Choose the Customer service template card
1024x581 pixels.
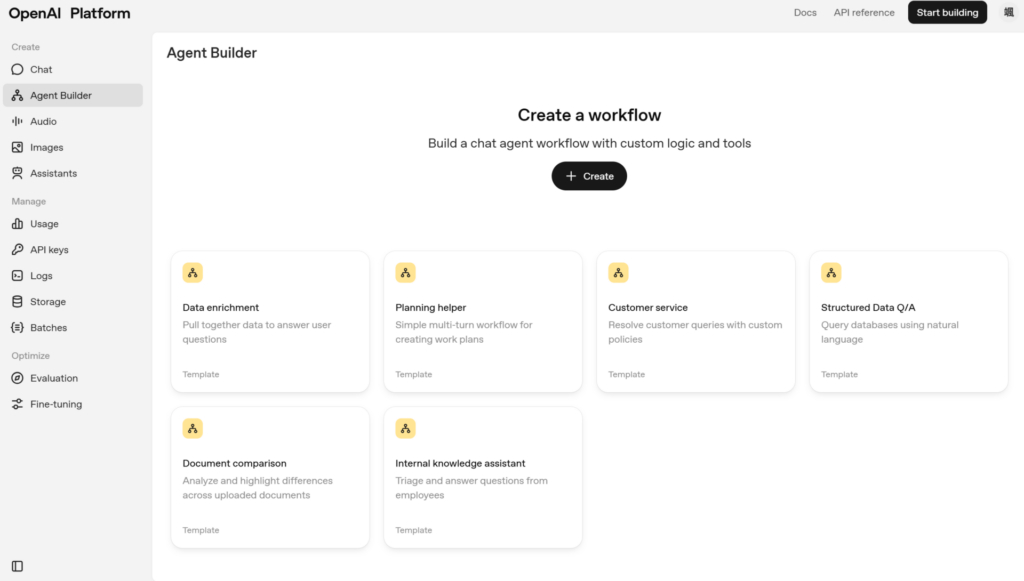coord(696,321)
